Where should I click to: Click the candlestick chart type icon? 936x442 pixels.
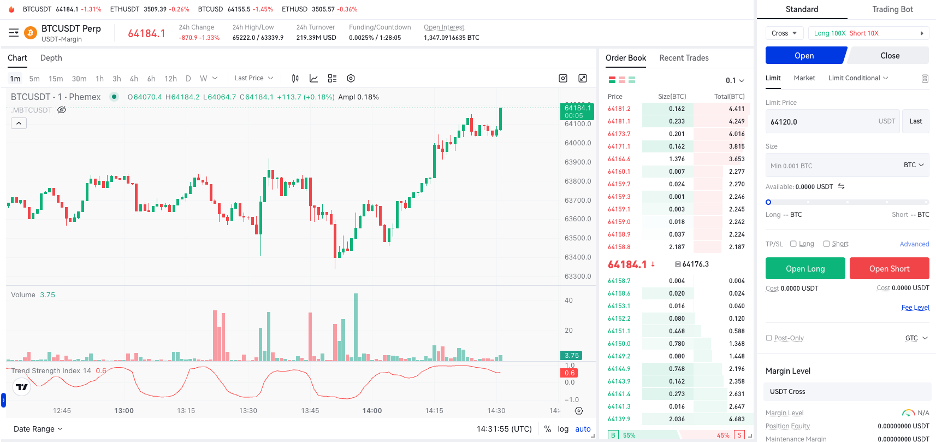295,78
